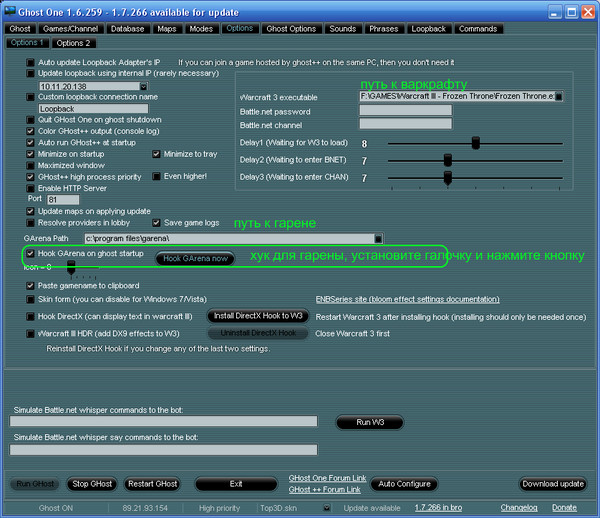The width and height of the screenshot is (600, 518).
Task: Enable the Skin form checkbox
Action: (x=30, y=299)
